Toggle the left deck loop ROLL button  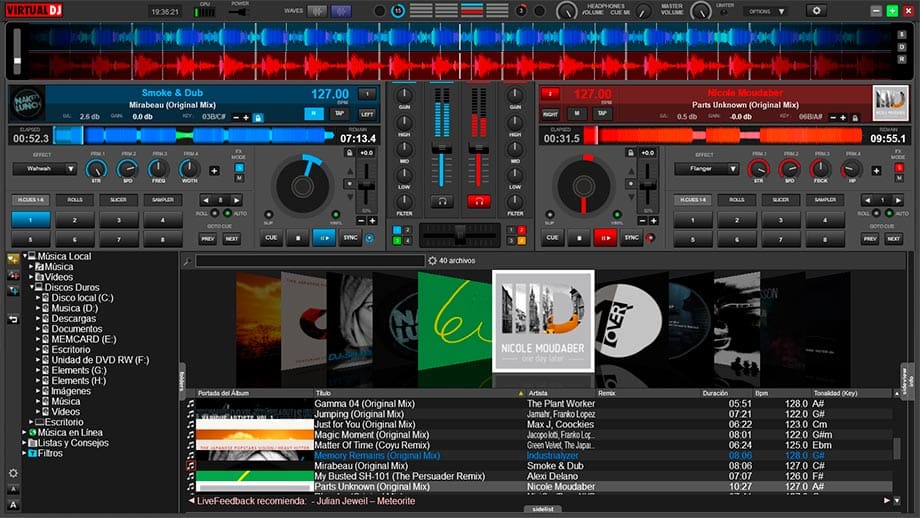(215, 214)
